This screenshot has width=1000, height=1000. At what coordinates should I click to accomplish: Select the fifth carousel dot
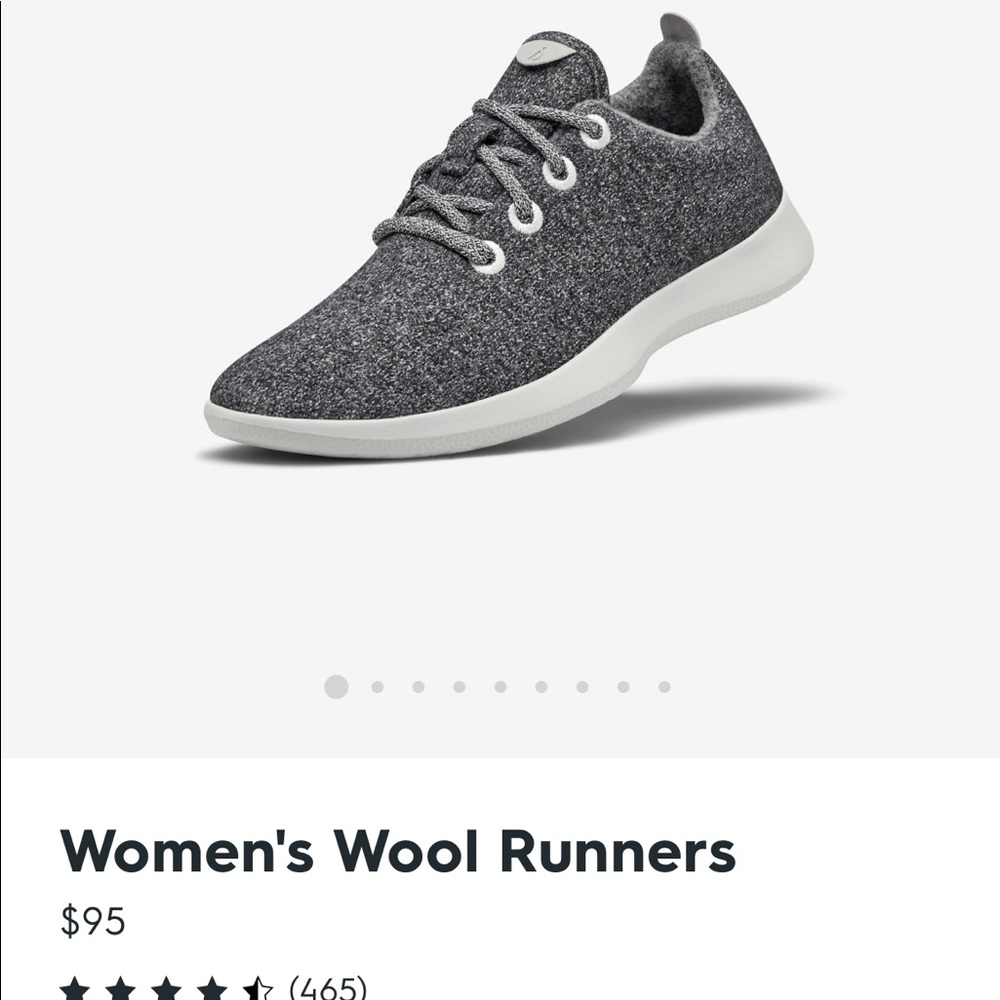click(x=498, y=687)
